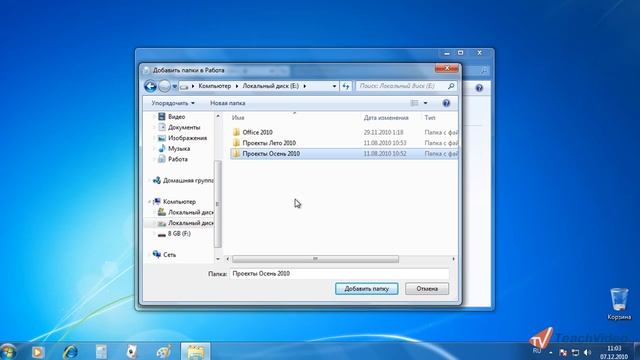Change view using the view mode icon
Viewport: 640px width, 360px height.
414,103
